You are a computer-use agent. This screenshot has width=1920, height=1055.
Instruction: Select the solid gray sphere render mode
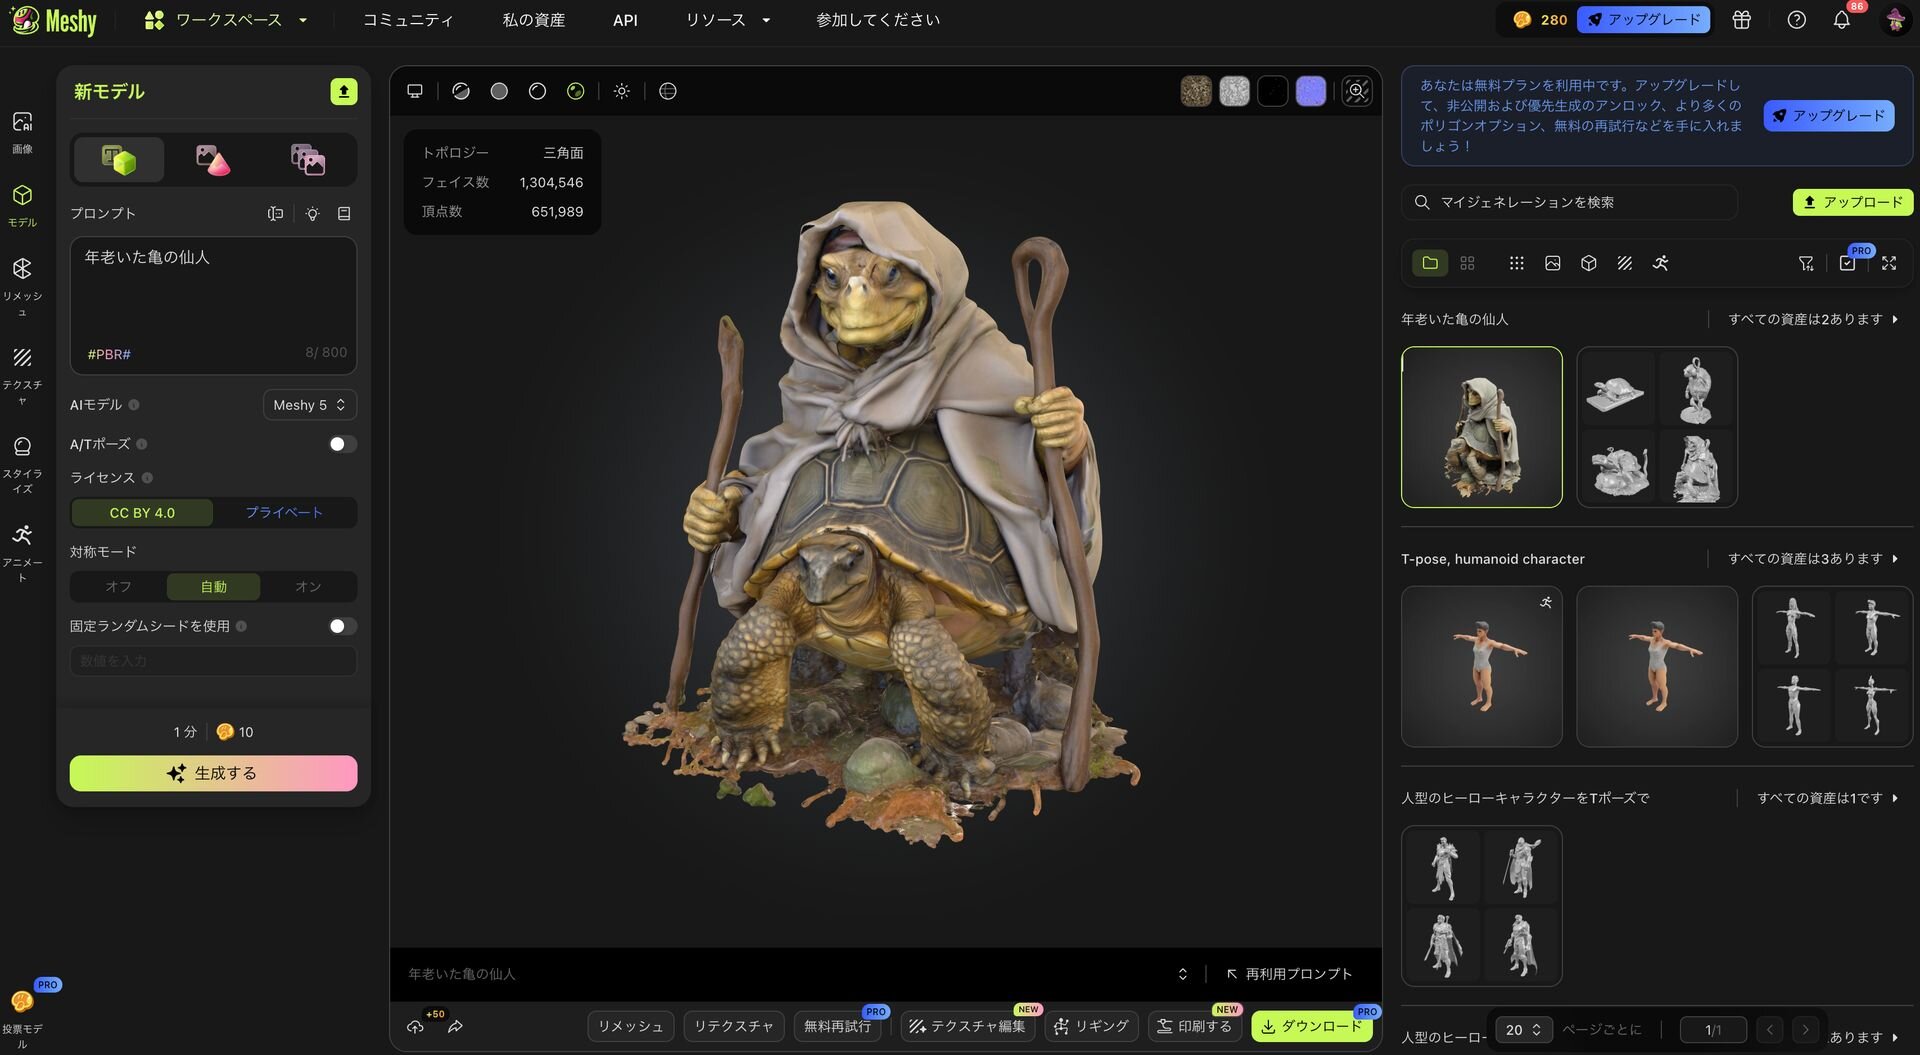(x=499, y=91)
